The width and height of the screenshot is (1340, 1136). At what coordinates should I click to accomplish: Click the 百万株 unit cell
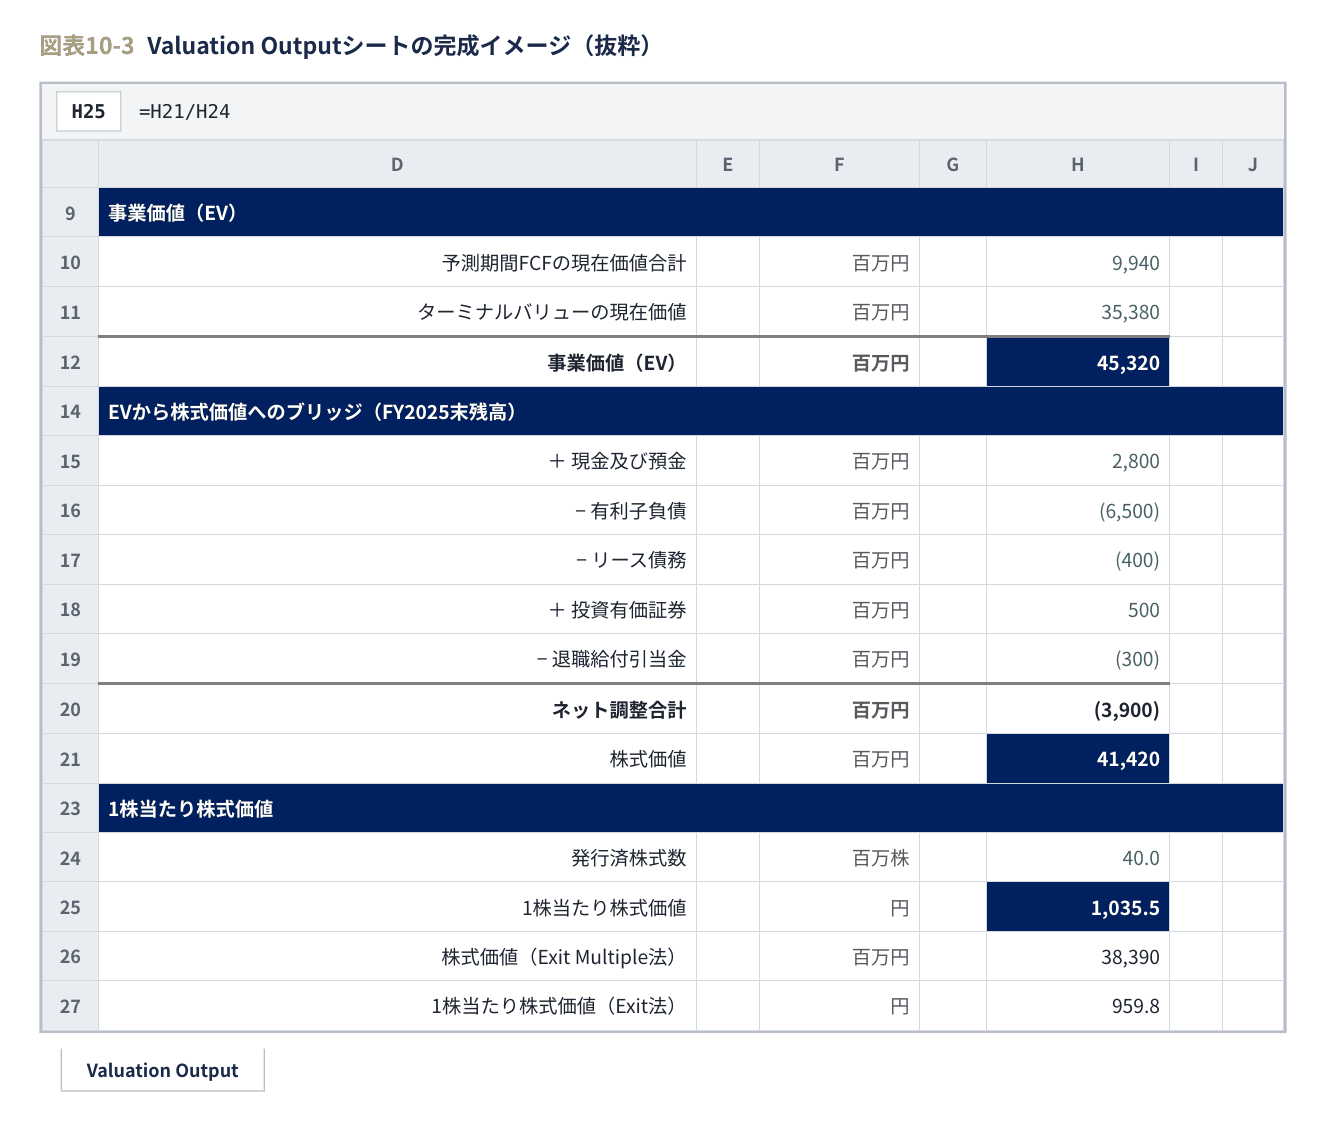tap(839, 858)
